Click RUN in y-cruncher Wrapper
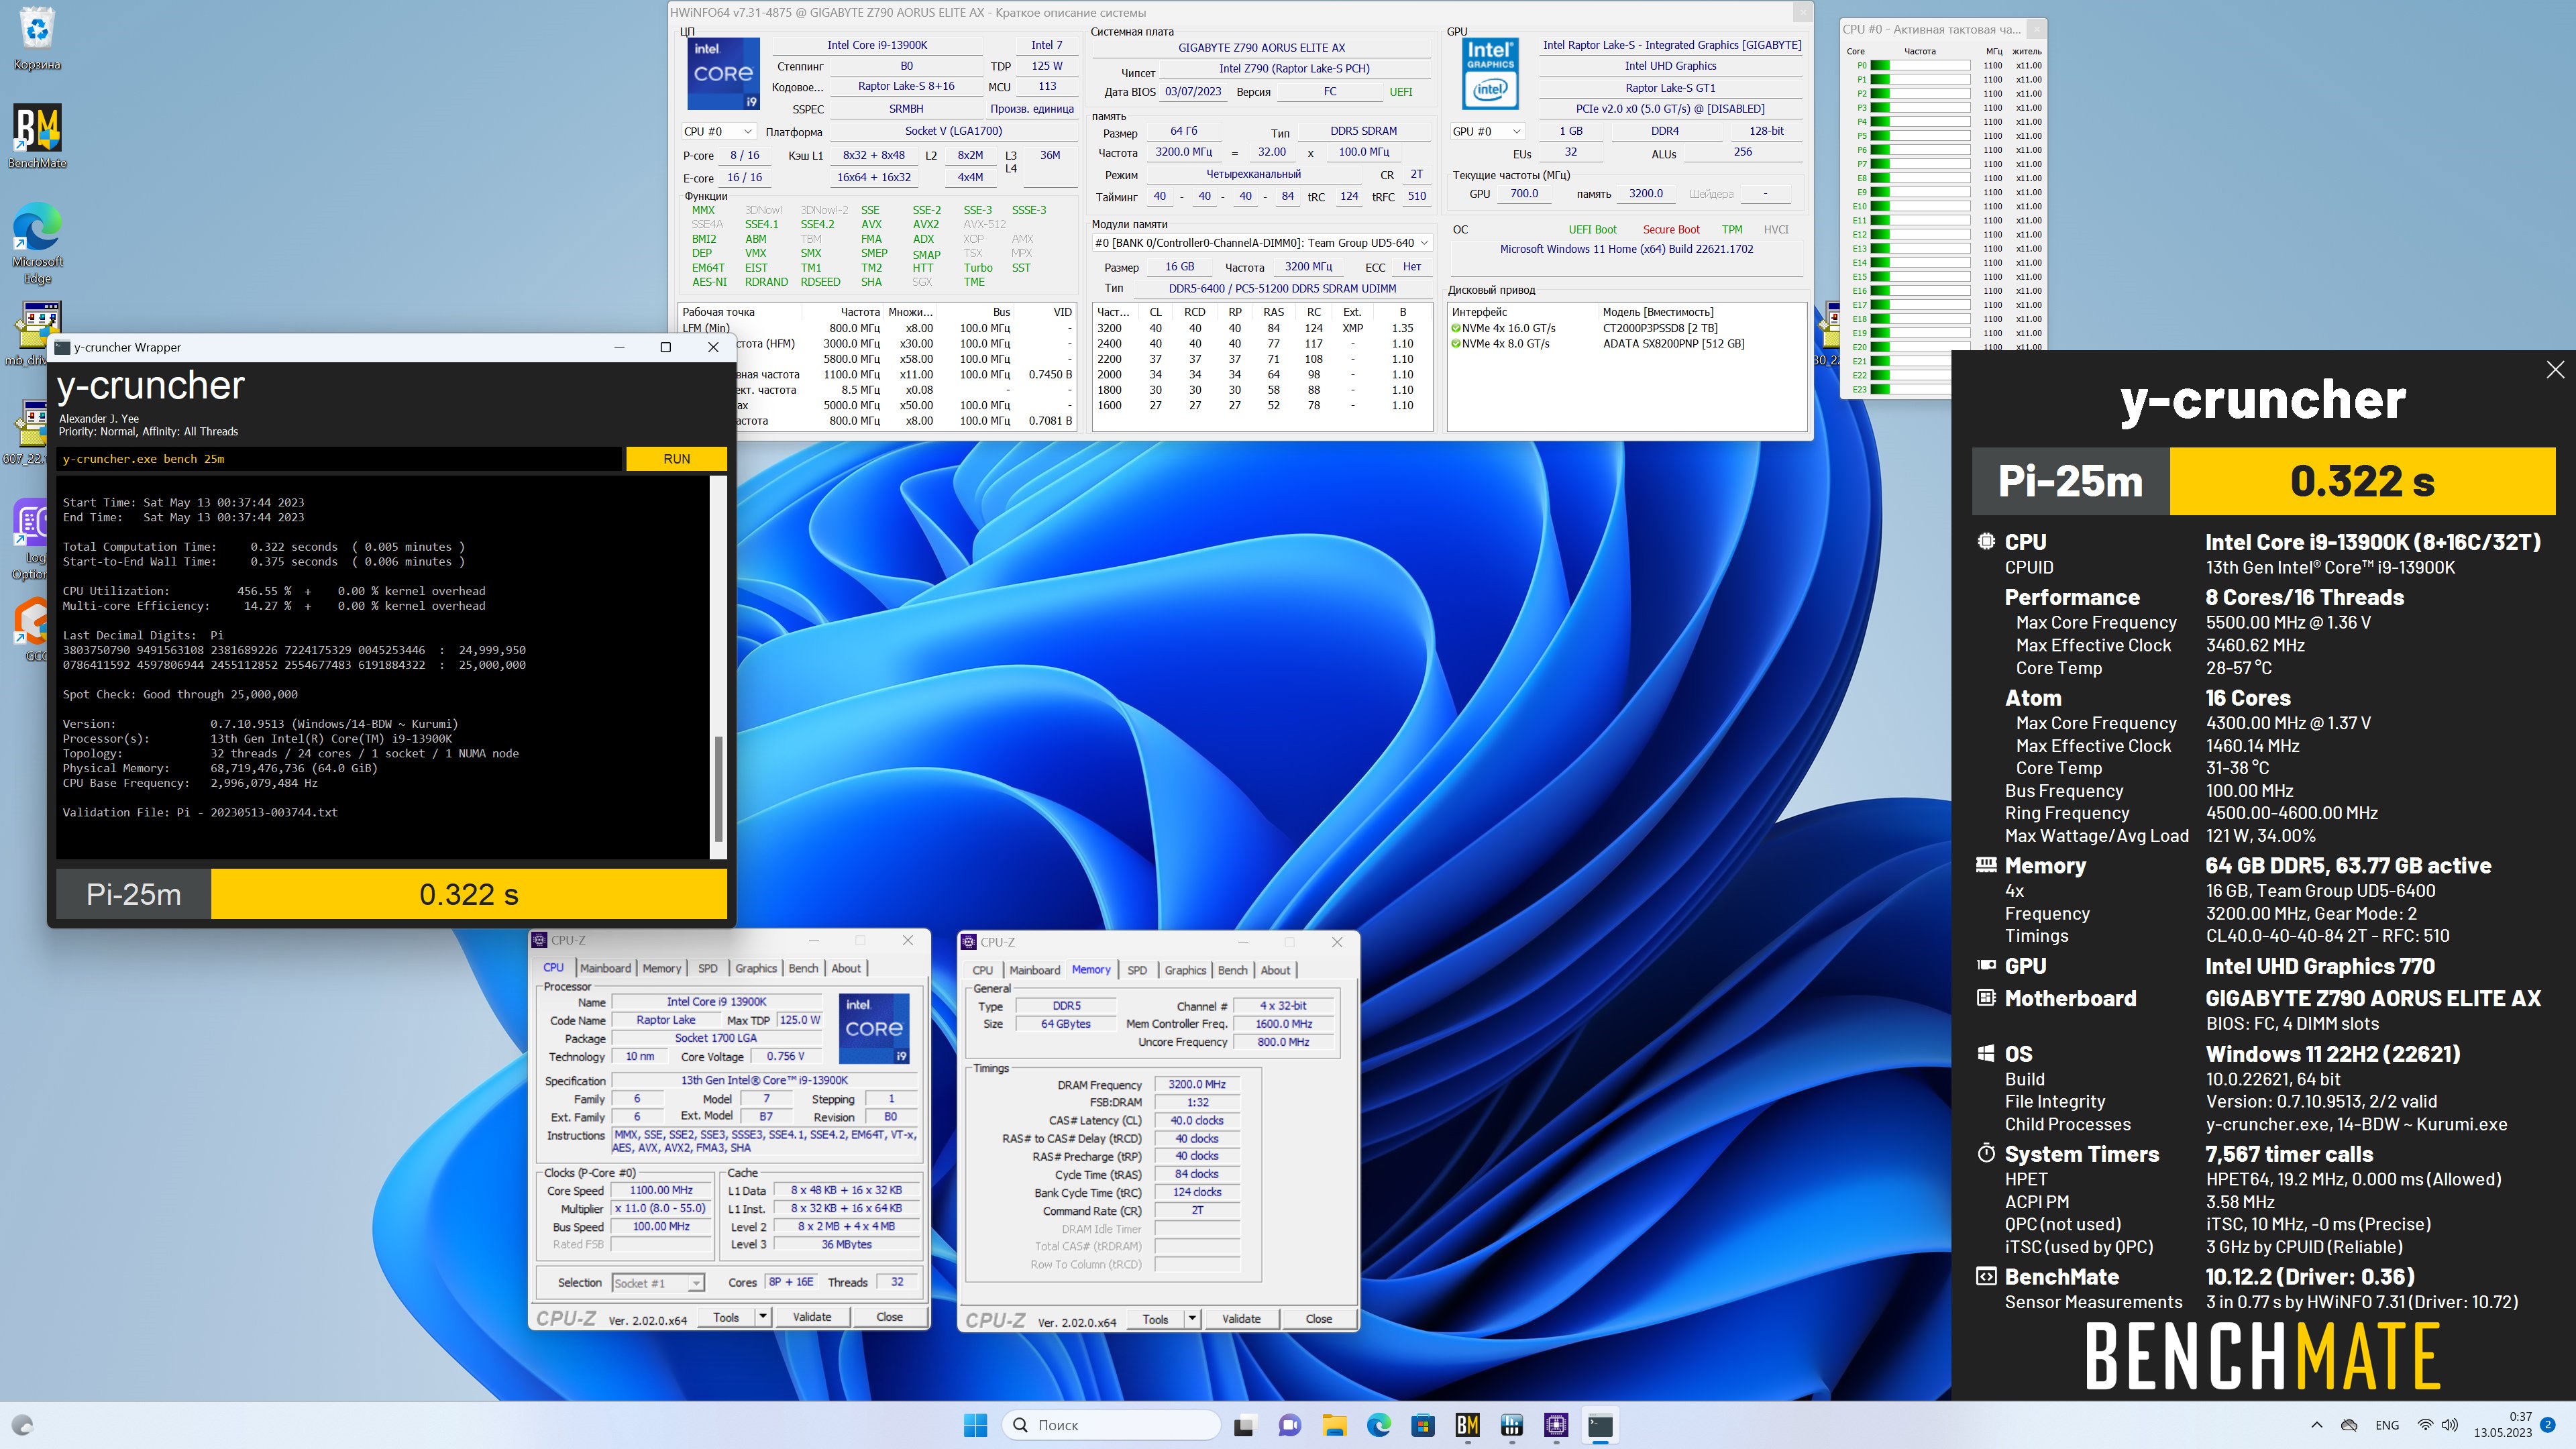This screenshot has height=1449, width=2576. [x=676, y=459]
